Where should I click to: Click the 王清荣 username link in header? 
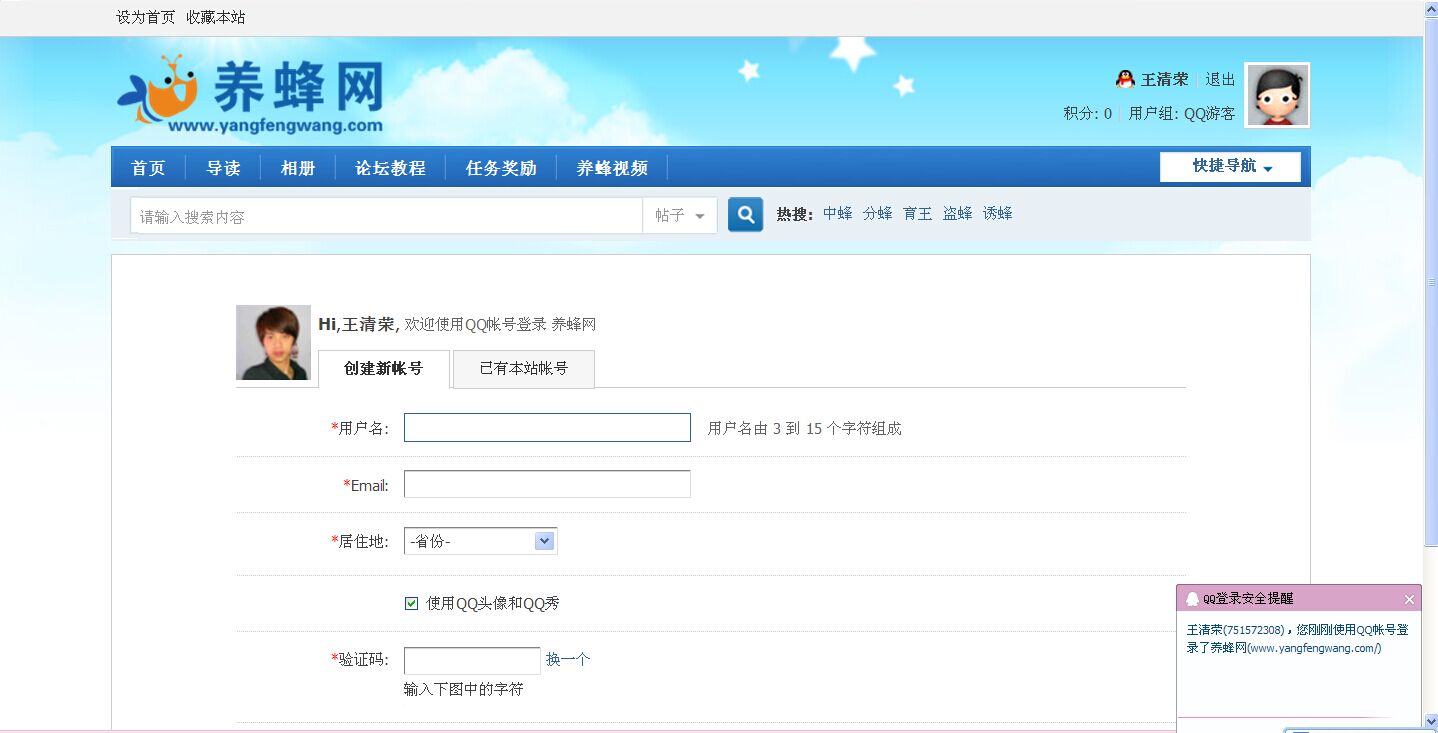coord(1165,79)
